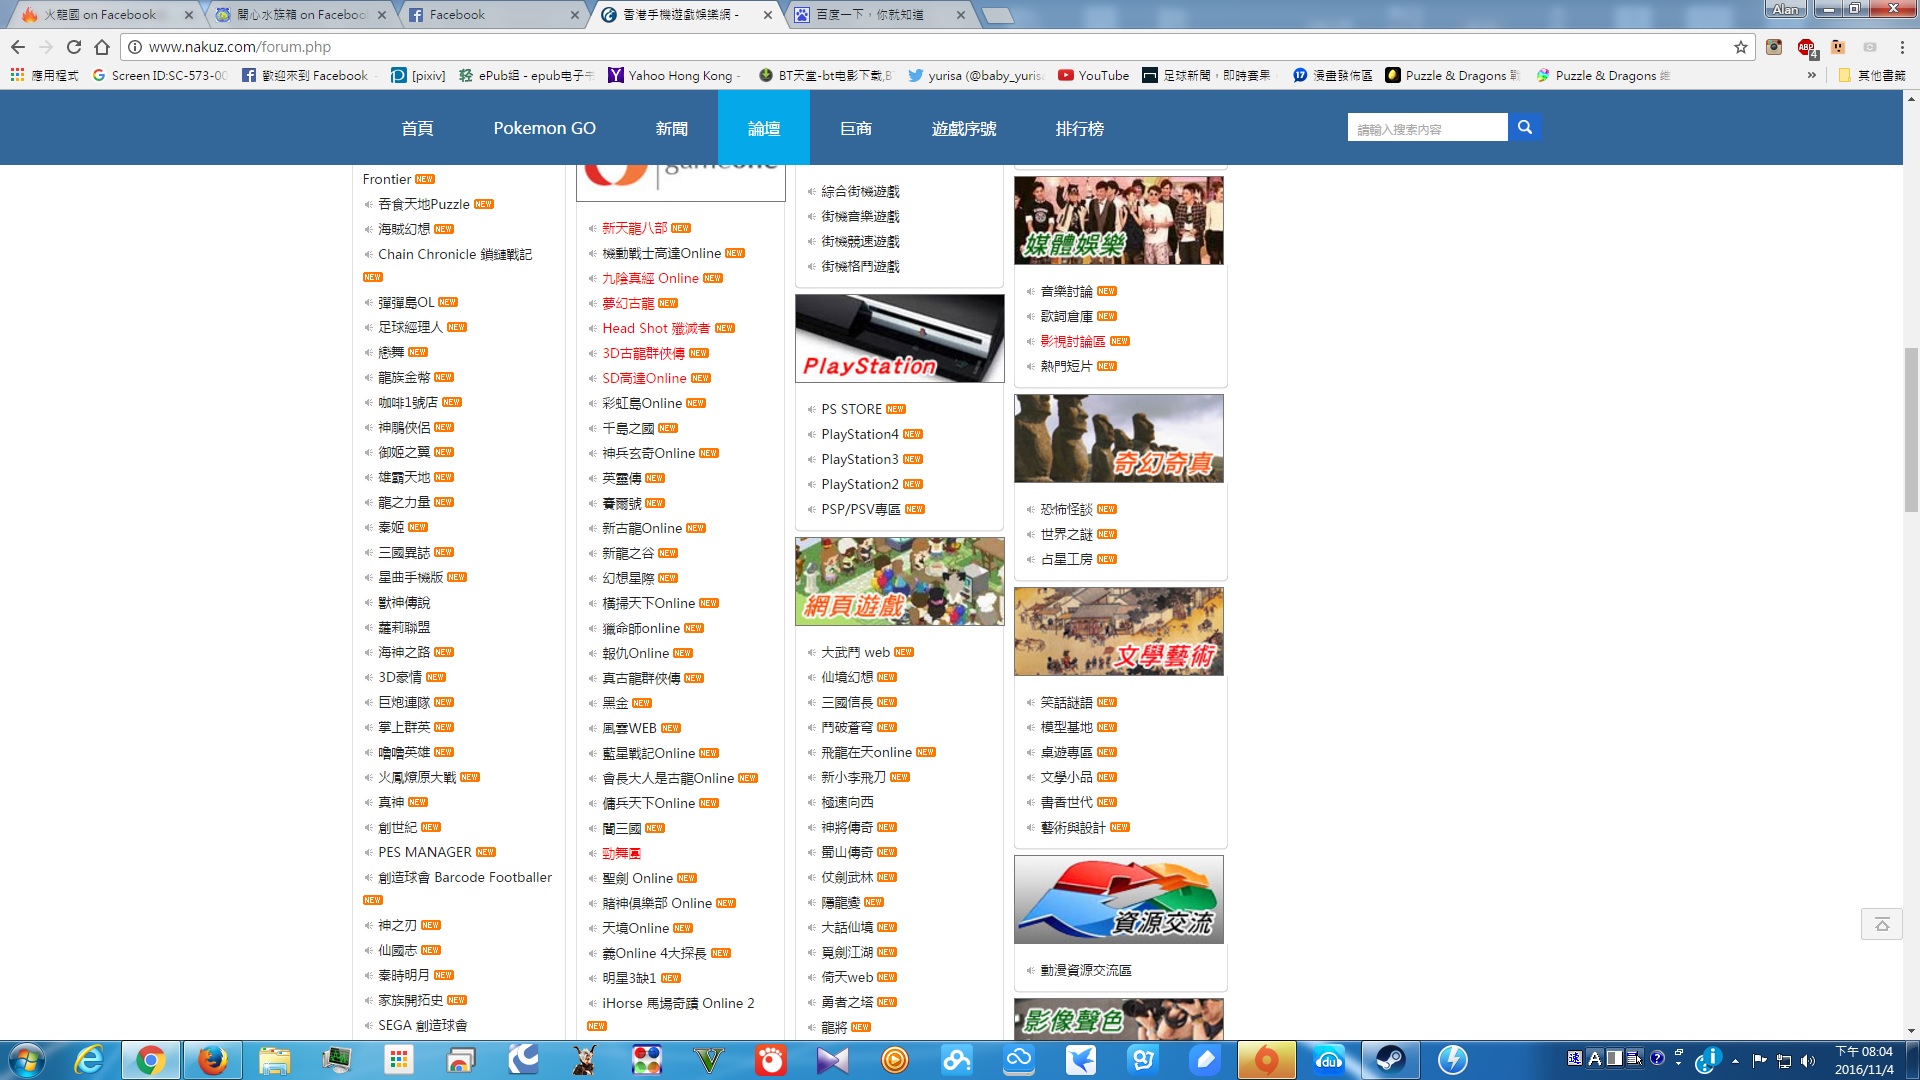This screenshot has height=1080, width=1920.
Task: Click the taskbar clock showing 08:04
Action: [1863, 1060]
